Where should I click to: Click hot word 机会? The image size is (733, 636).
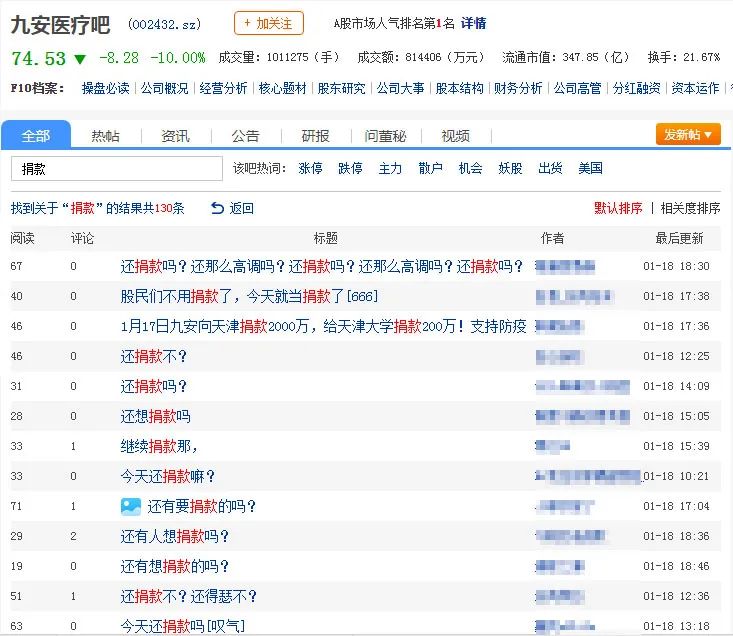click(x=470, y=168)
